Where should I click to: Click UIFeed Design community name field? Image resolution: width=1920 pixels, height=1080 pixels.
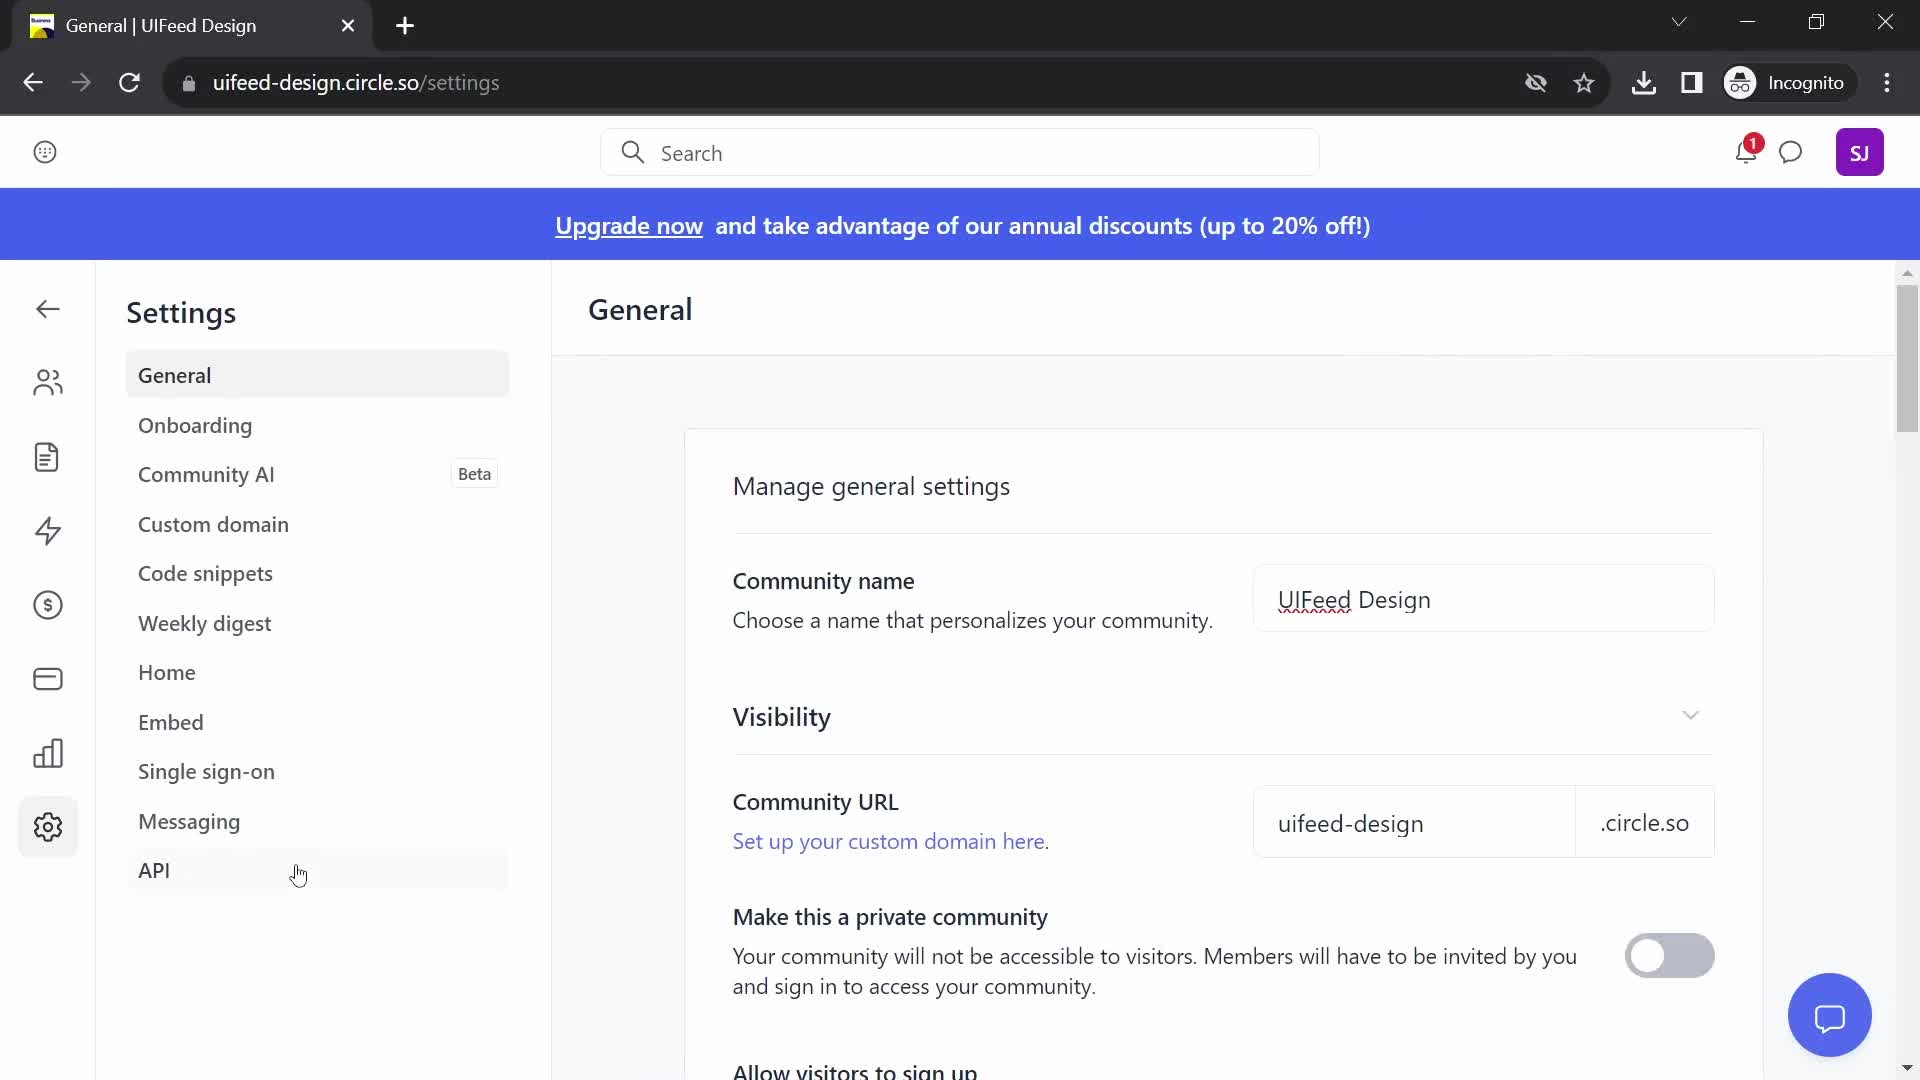click(1485, 599)
